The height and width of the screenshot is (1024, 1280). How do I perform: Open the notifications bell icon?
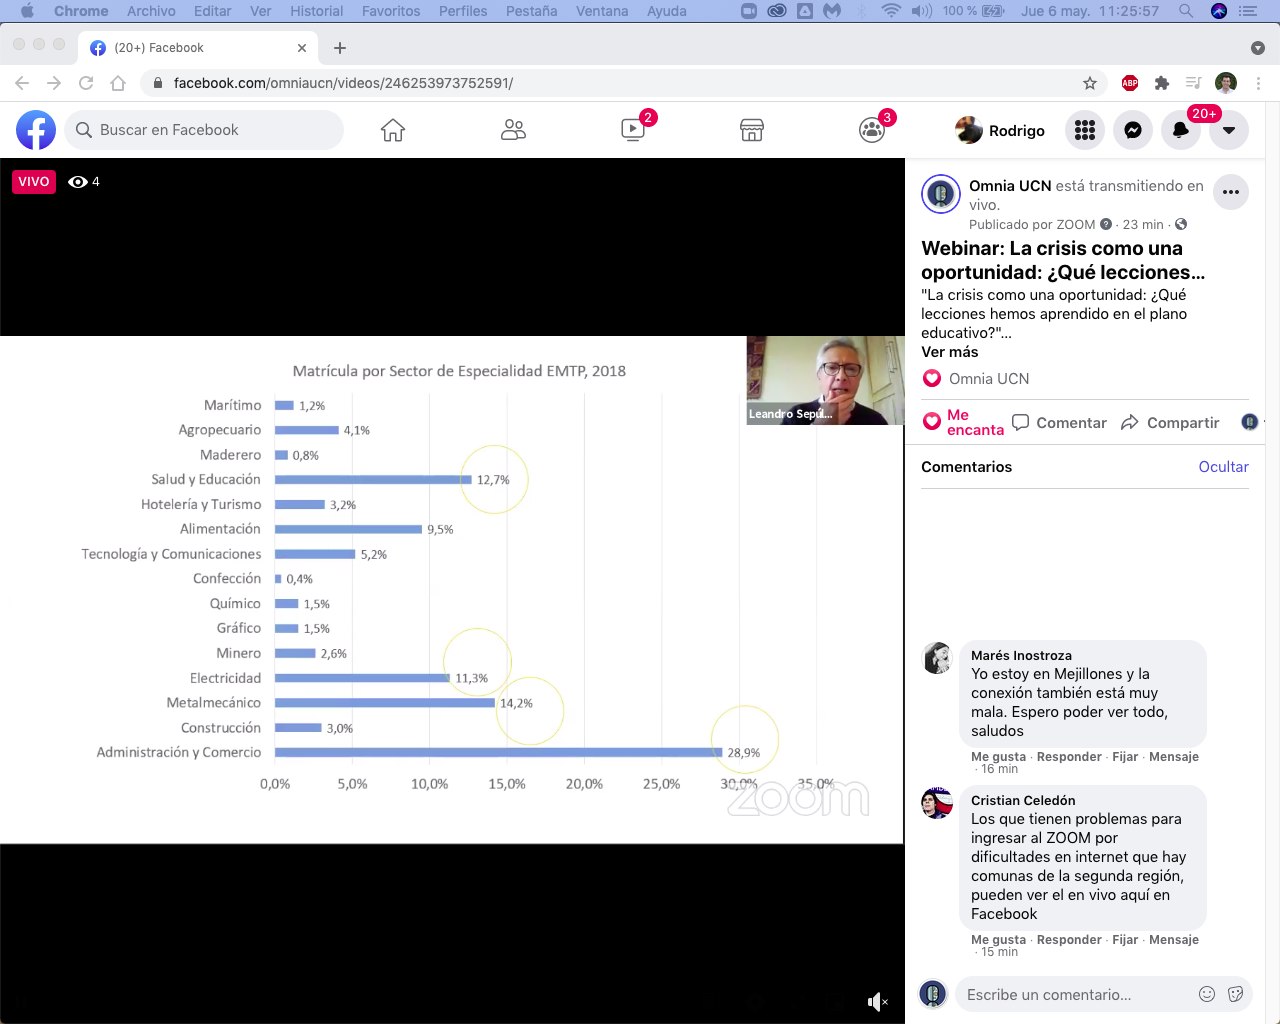[1181, 130]
